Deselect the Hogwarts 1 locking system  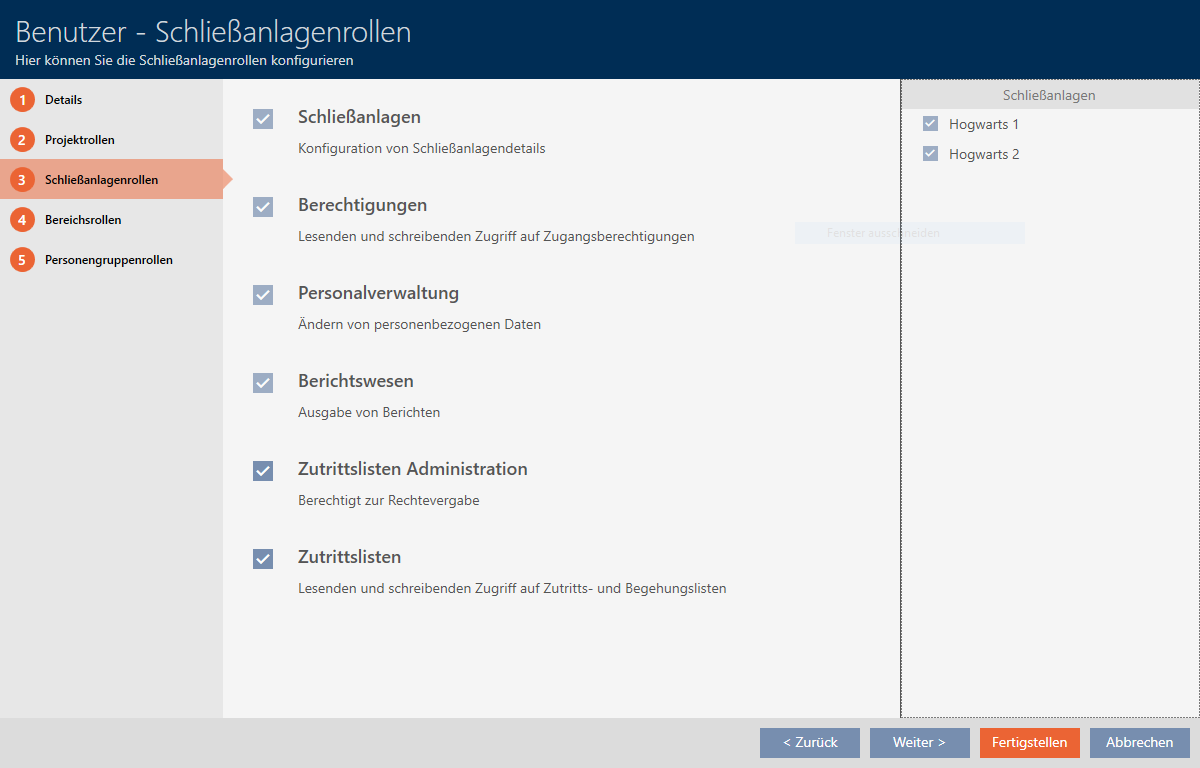pos(930,124)
